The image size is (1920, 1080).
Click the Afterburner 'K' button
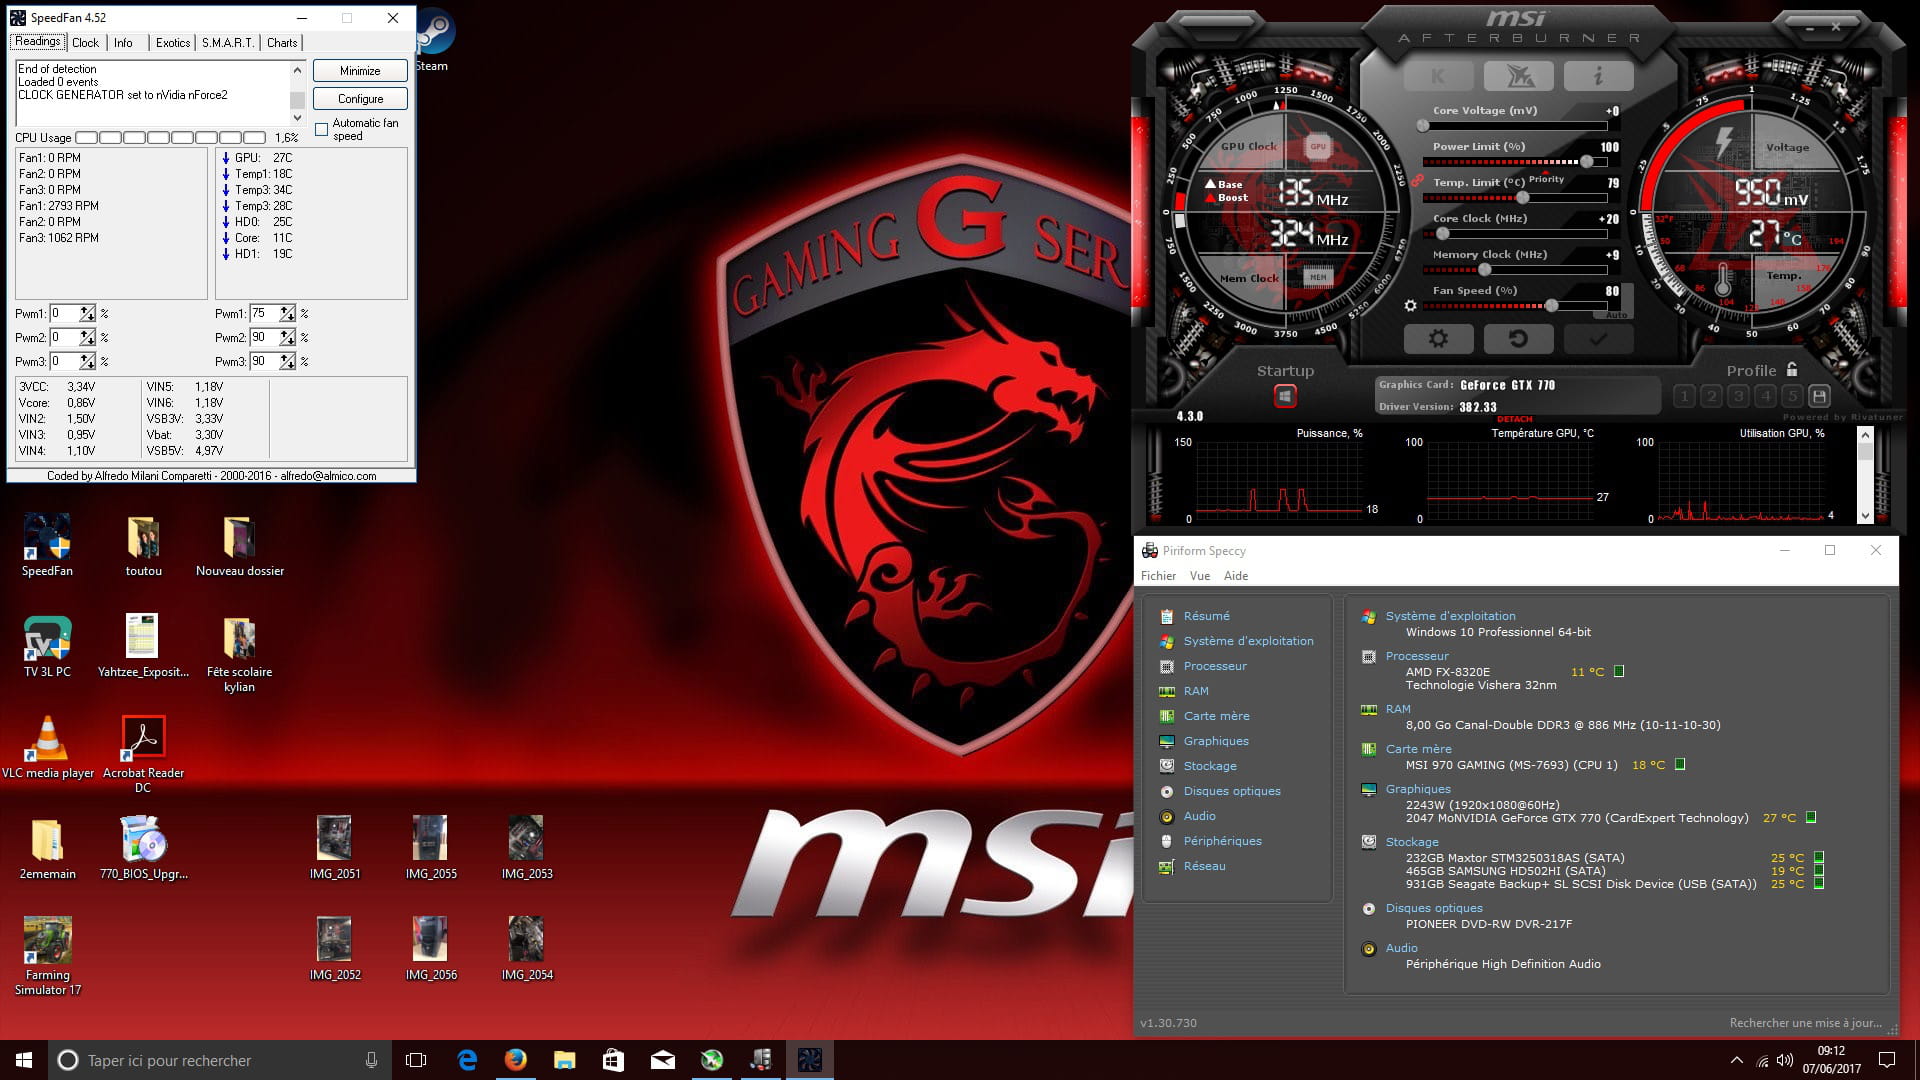[1438, 76]
